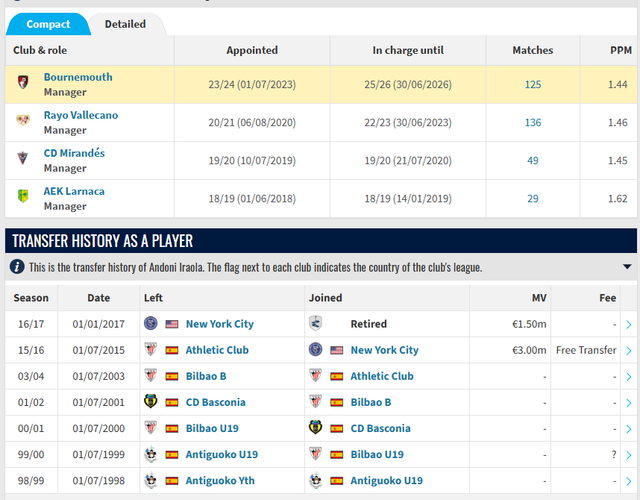This screenshot has height=500, width=640.
Task: Open details arrow for 16/17 transfer row
Action: tap(629, 324)
